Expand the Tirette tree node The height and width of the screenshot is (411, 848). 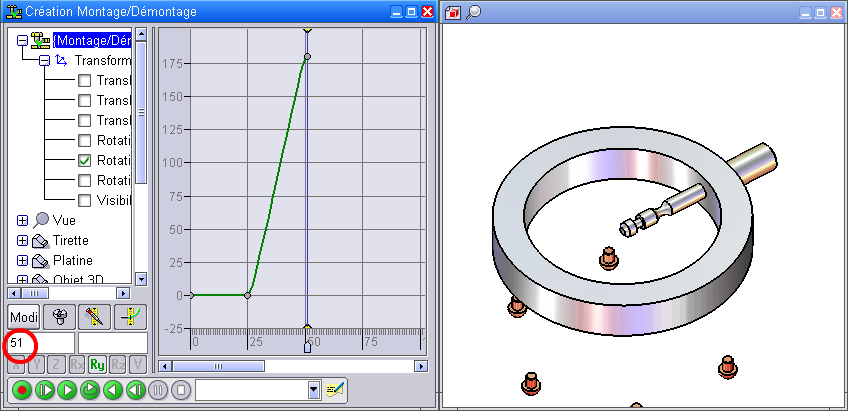[23, 240]
